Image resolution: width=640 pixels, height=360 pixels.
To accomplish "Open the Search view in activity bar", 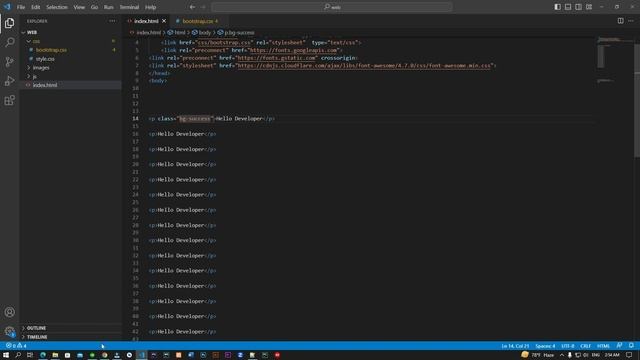I will click(9, 42).
